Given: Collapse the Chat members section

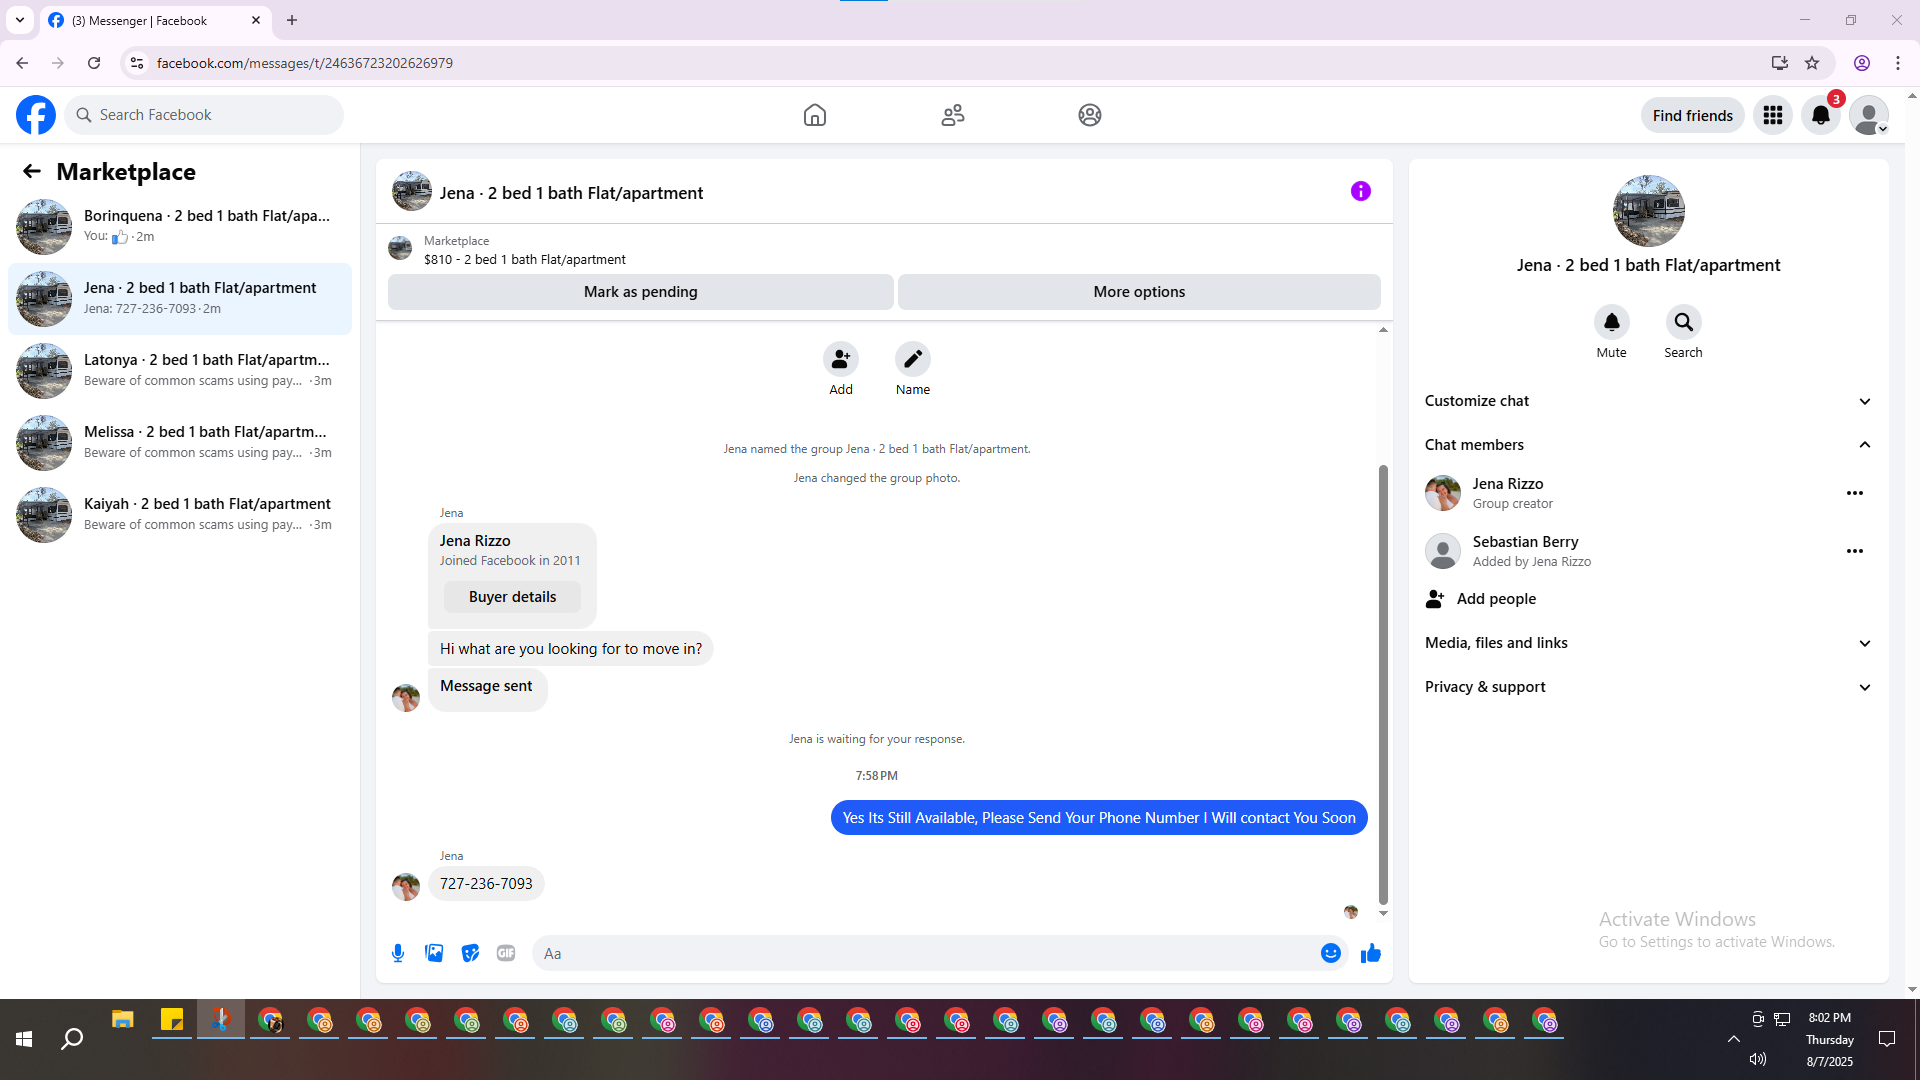Looking at the screenshot, I should pyautogui.click(x=1649, y=445).
